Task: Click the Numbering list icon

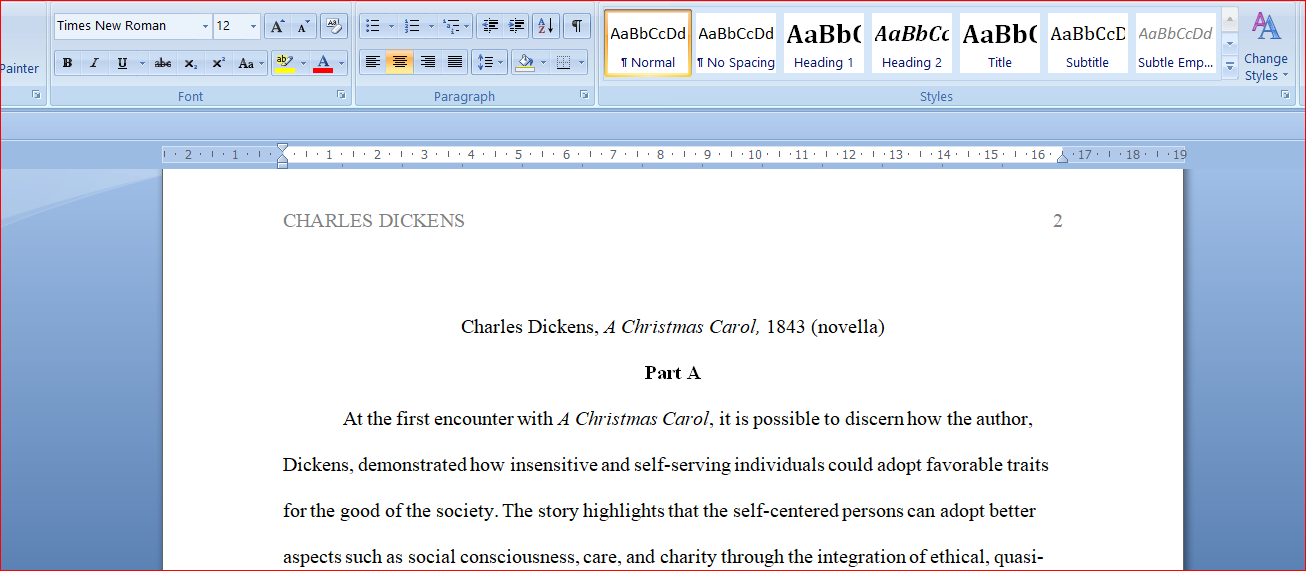Action: tap(412, 26)
